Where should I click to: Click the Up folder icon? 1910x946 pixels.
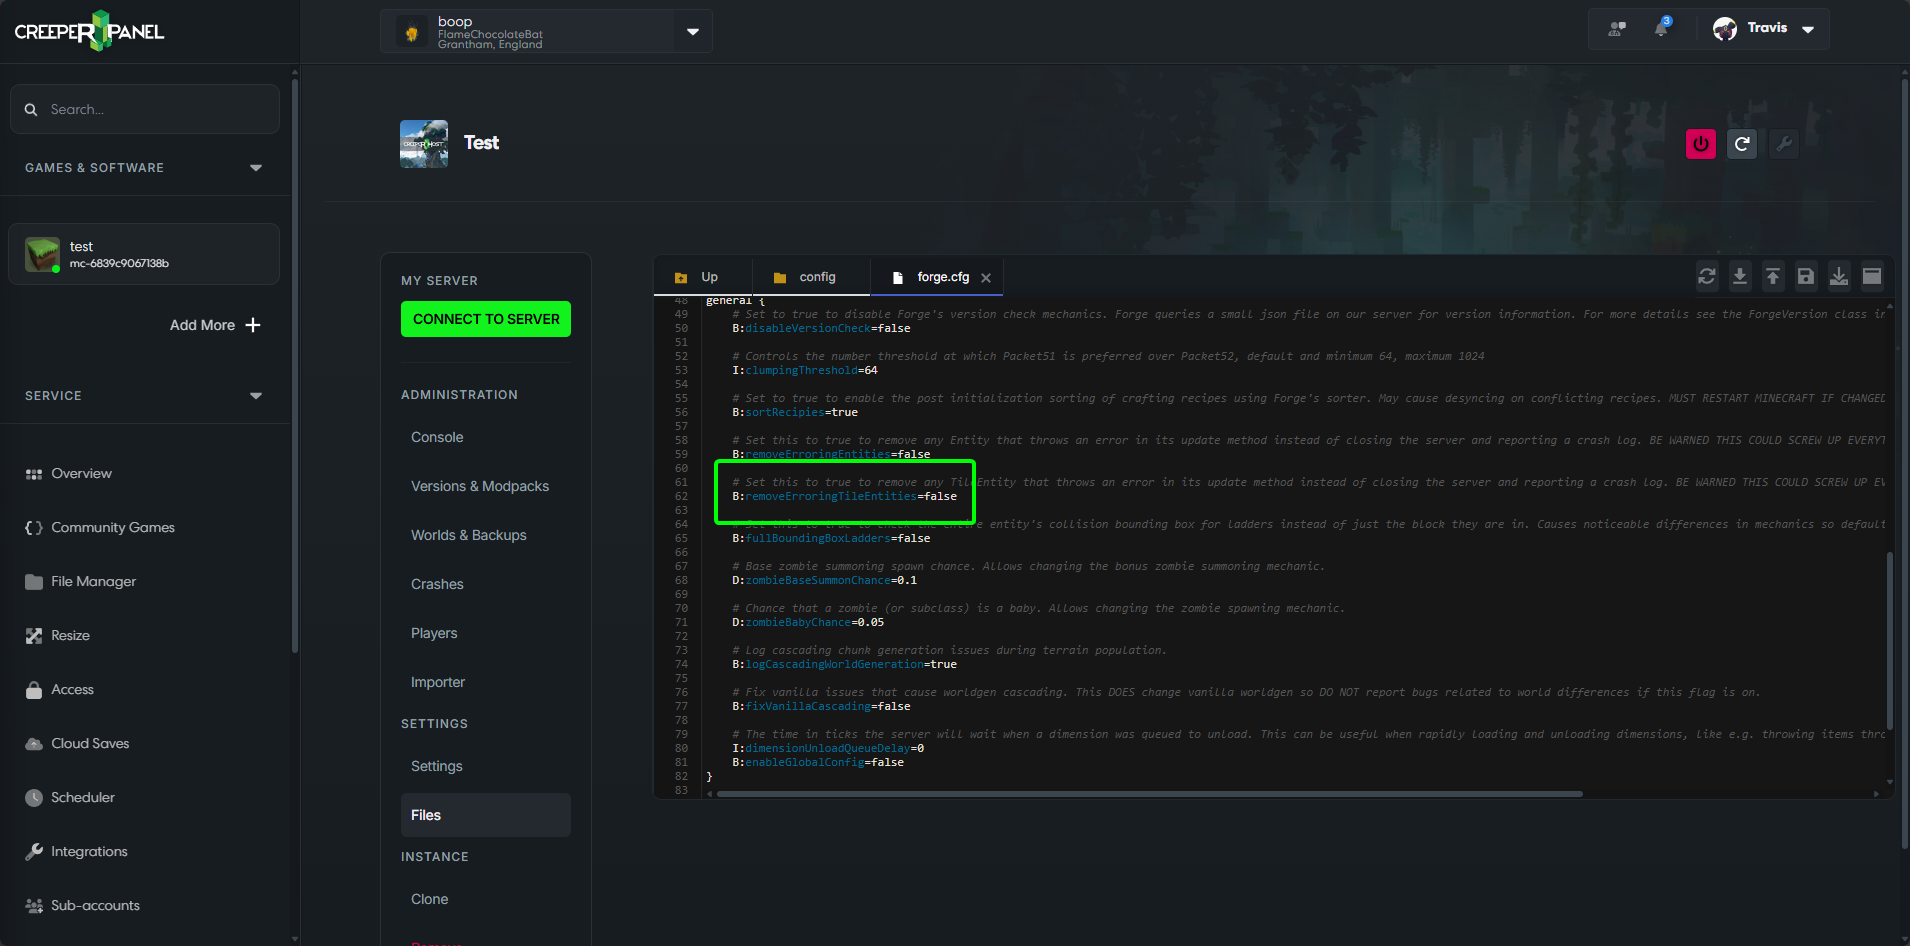pos(681,278)
